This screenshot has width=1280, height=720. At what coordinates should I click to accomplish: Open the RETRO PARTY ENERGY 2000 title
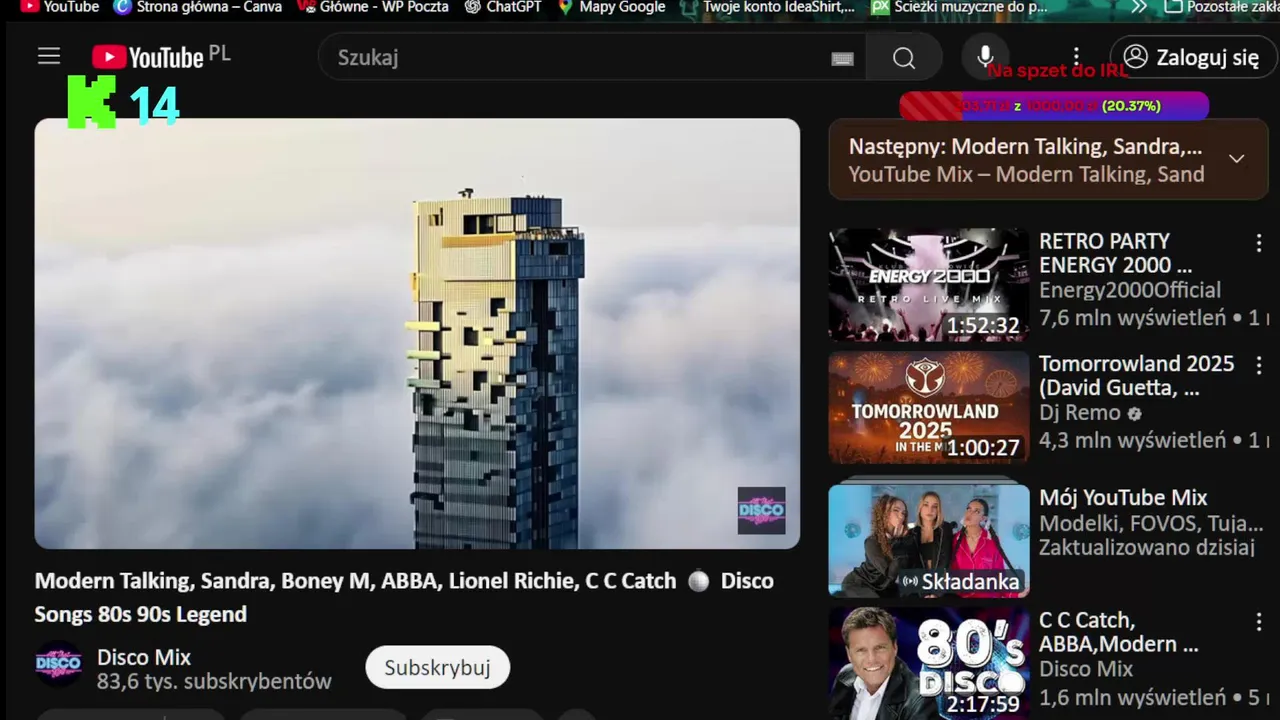coord(1116,253)
